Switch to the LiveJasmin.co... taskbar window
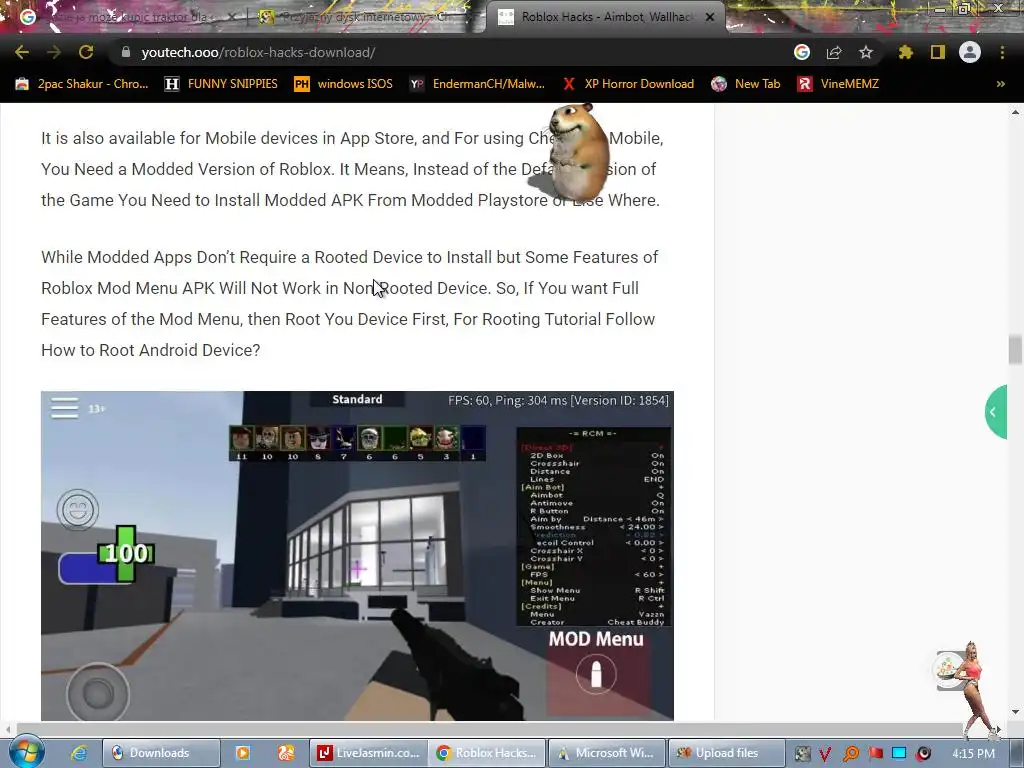This screenshot has width=1024, height=768. click(368, 753)
